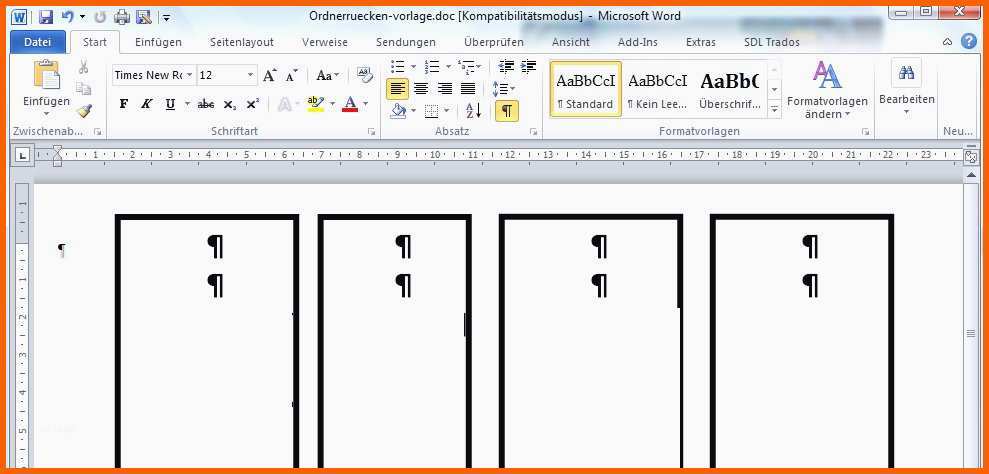Click the format painter brush icon
989x474 pixels.
coord(84,111)
